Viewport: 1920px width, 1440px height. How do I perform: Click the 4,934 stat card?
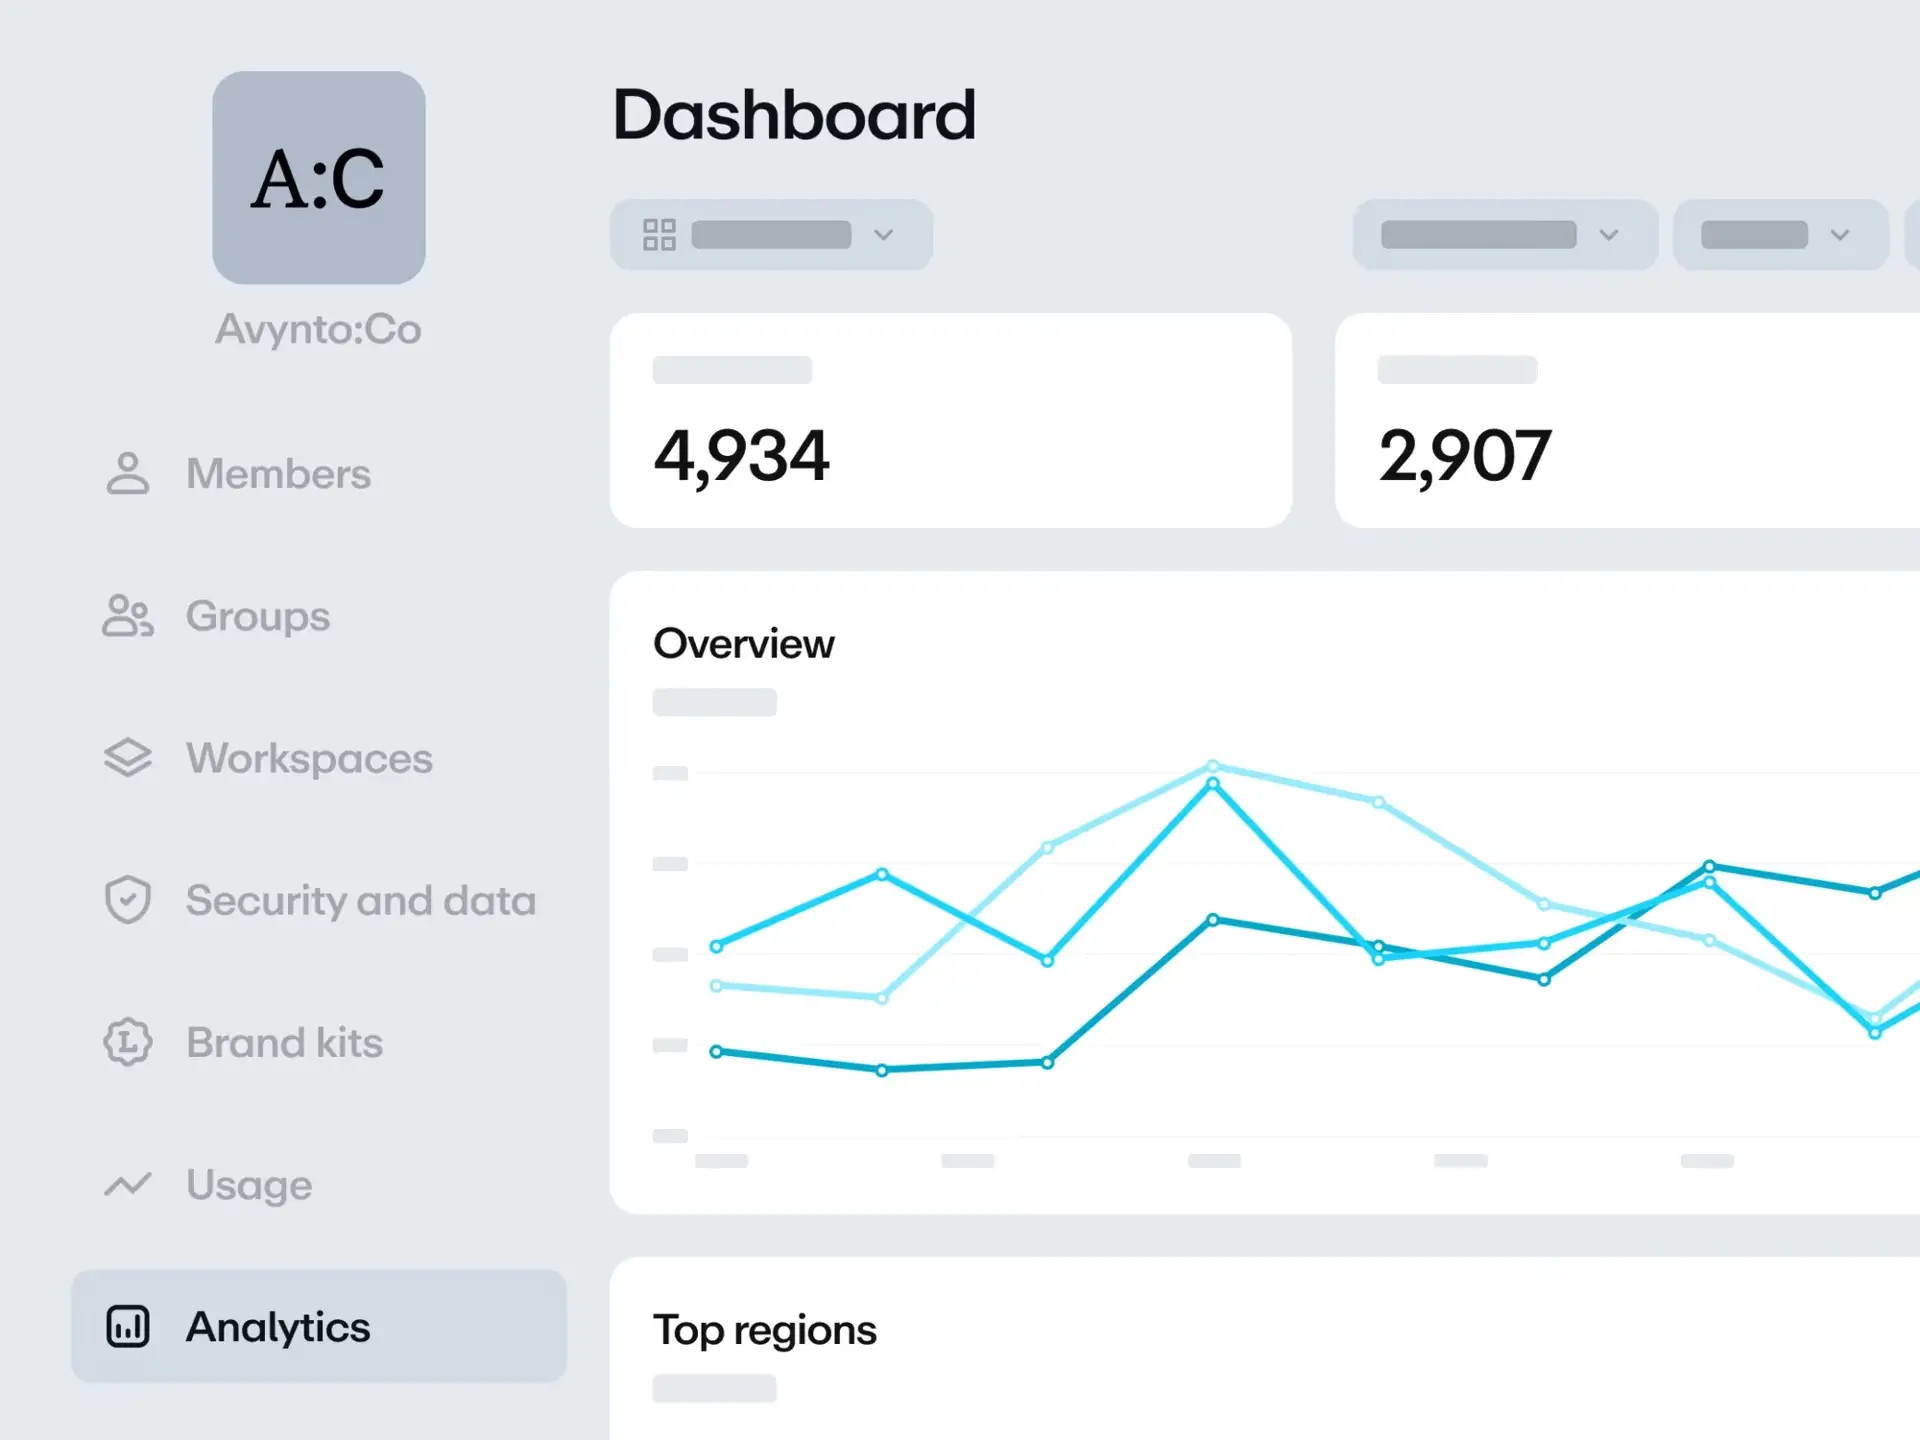pyautogui.click(x=950, y=420)
